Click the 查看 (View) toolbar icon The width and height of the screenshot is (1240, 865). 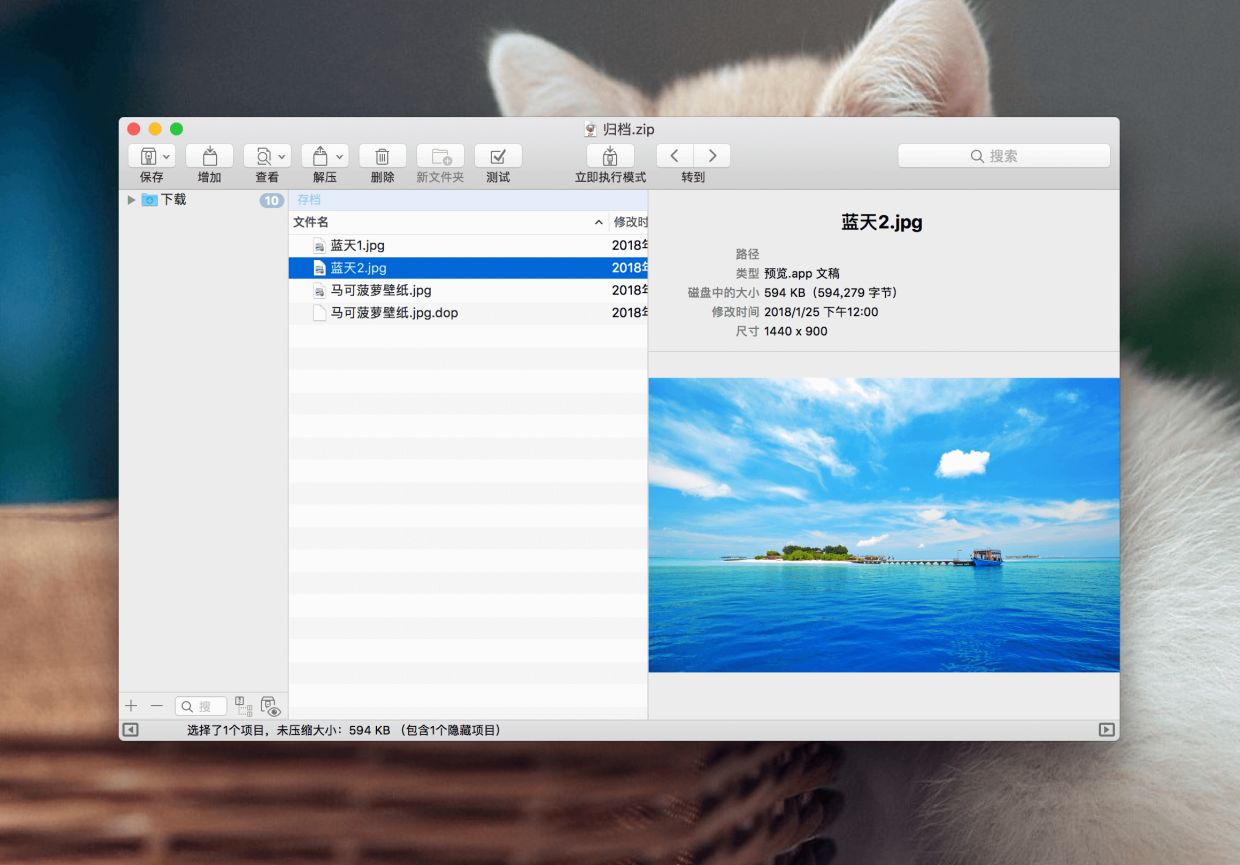(x=262, y=156)
